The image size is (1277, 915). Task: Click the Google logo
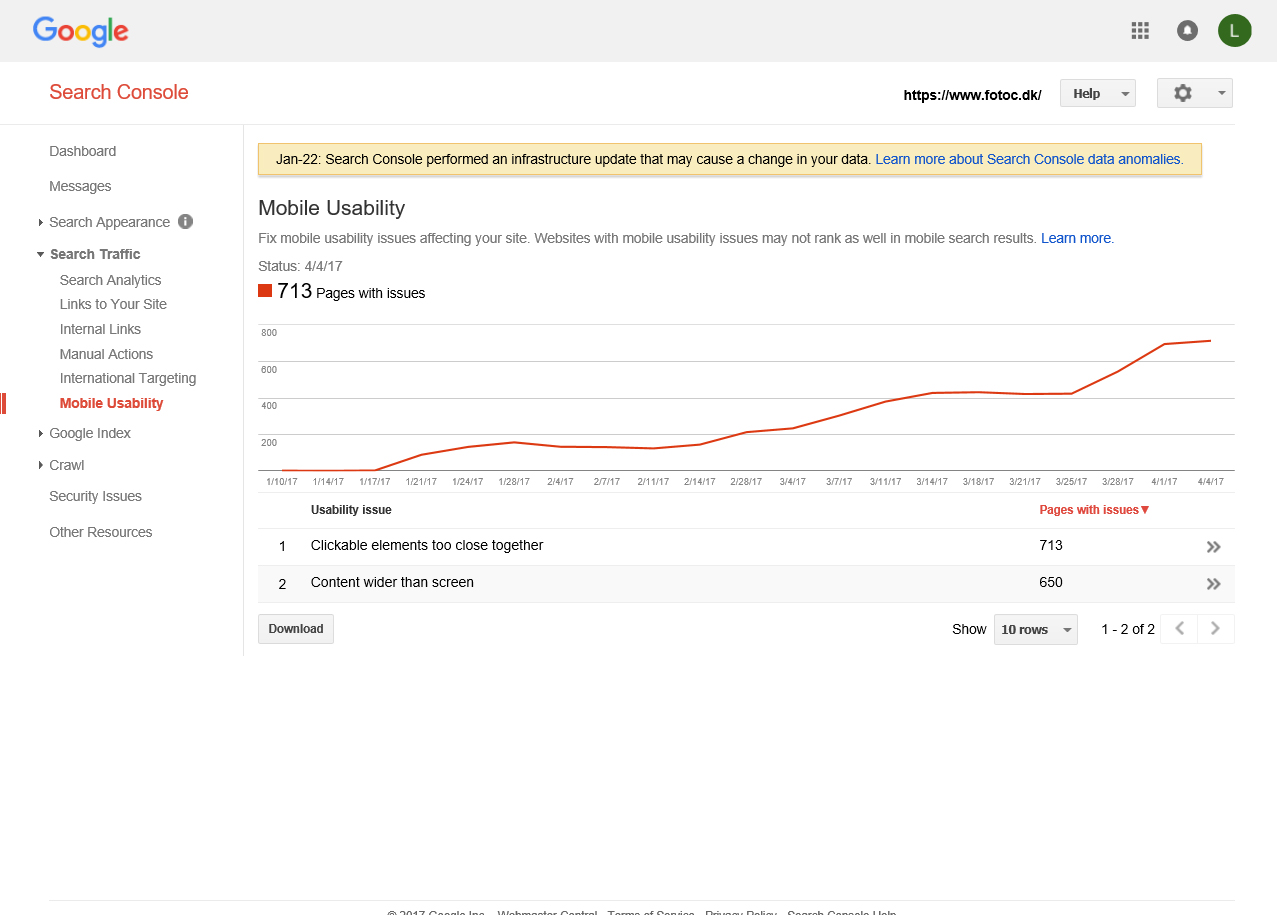pyautogui.click(x=81, y=31)
